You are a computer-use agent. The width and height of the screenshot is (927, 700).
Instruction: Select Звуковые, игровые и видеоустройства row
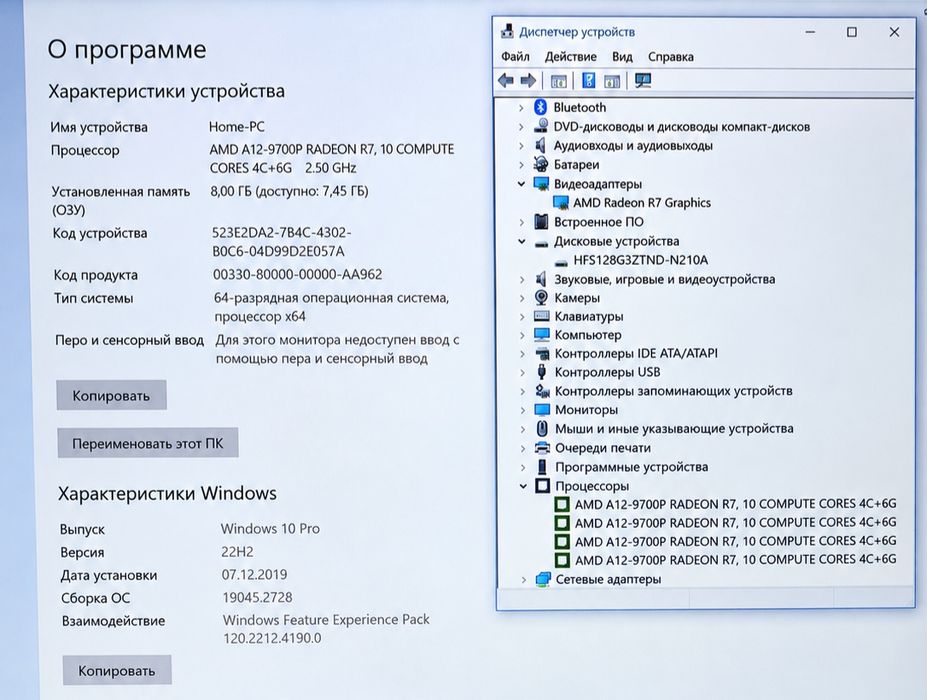665,279
